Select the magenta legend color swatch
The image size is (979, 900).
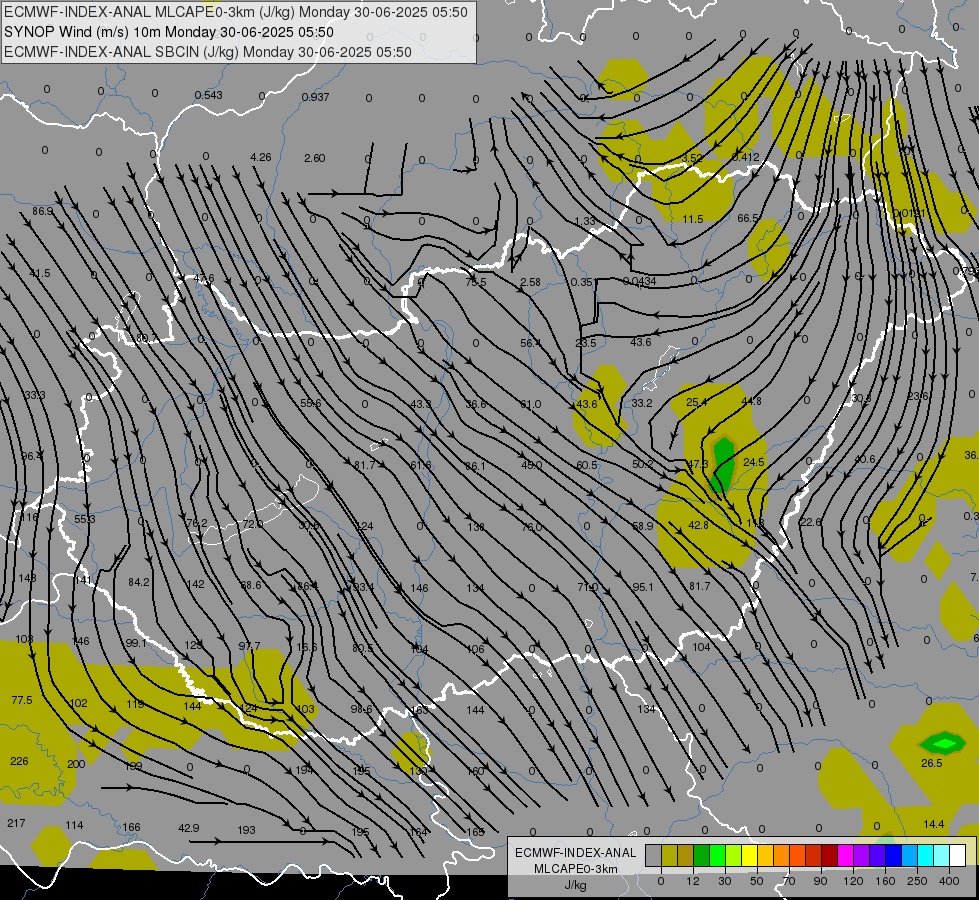(845, 856)
